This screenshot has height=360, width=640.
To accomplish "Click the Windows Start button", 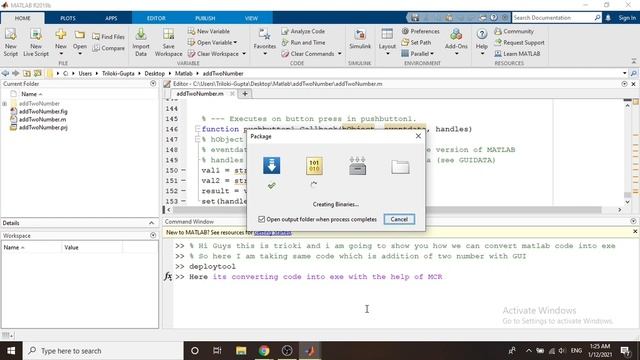I will coord(11,351).
